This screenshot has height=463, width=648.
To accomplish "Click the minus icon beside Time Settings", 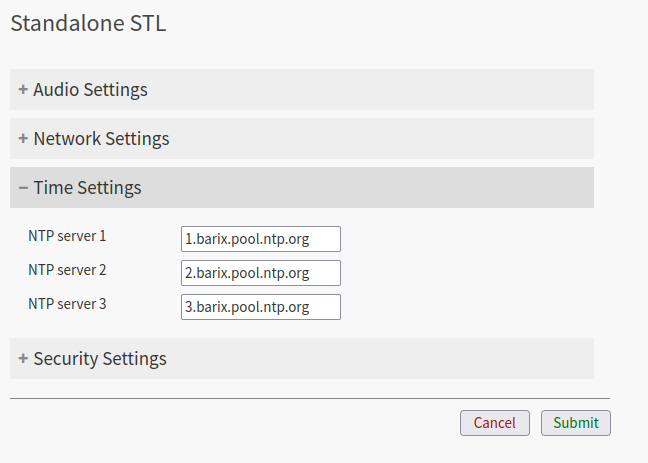I will pos(23,187).
